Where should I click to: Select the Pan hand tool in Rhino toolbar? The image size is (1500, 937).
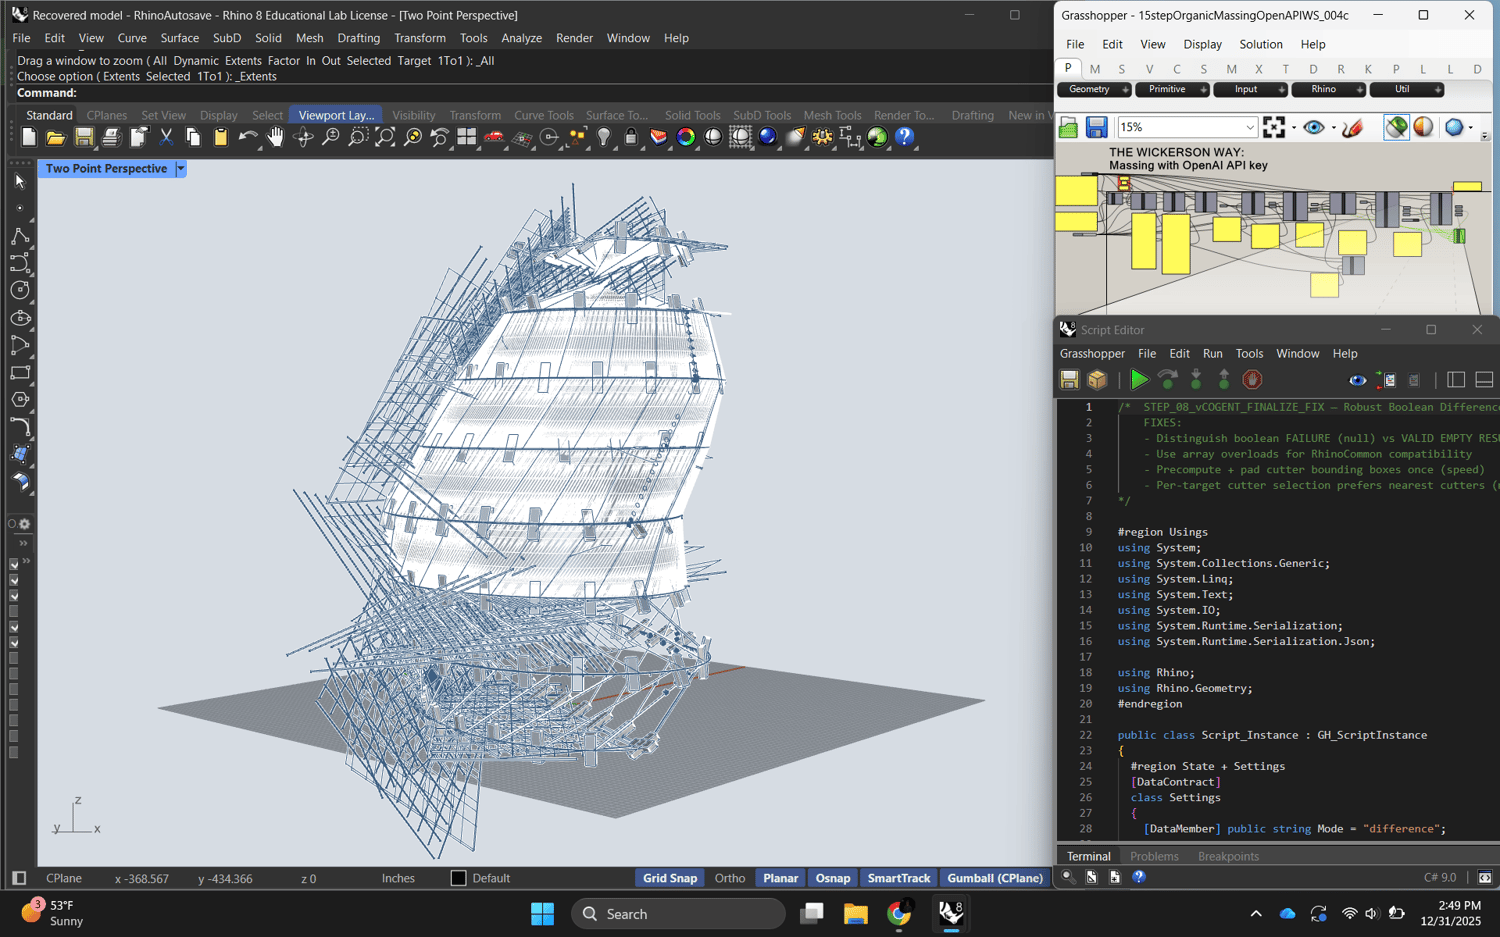point(275,138)
